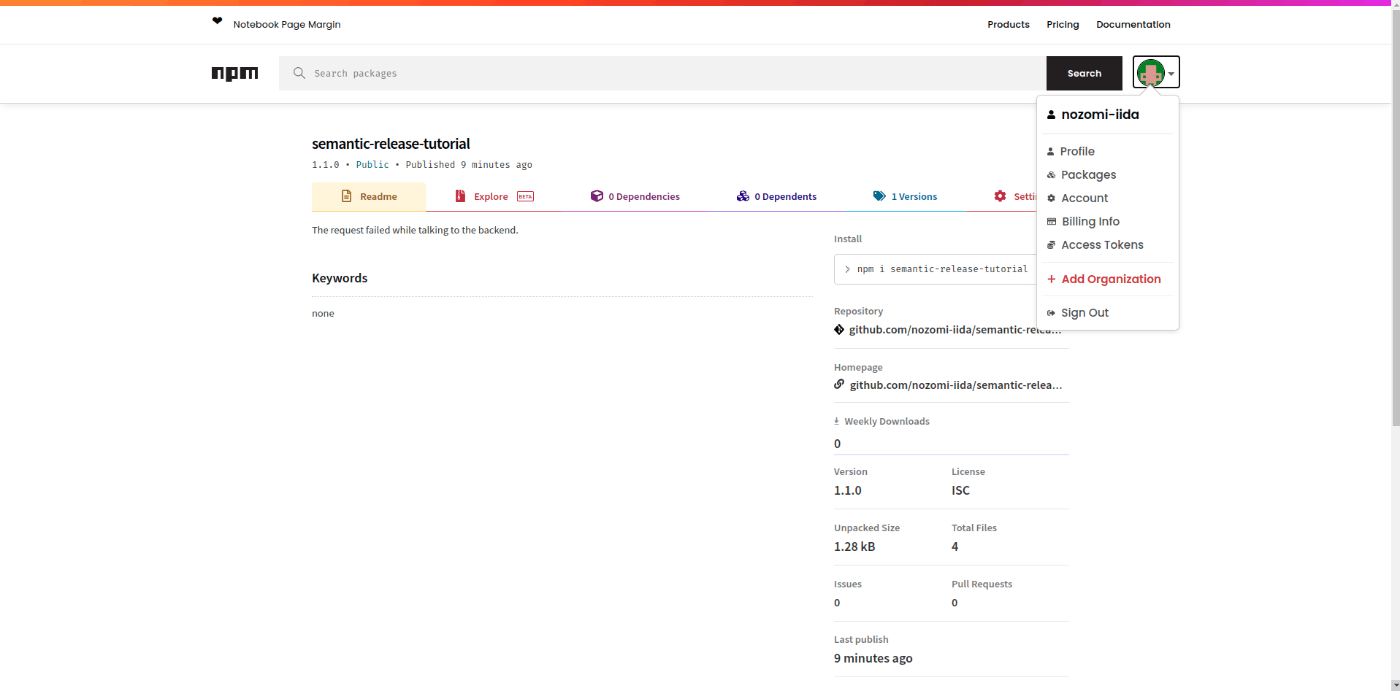Click the nozomi-iida username in menu

1100,115
